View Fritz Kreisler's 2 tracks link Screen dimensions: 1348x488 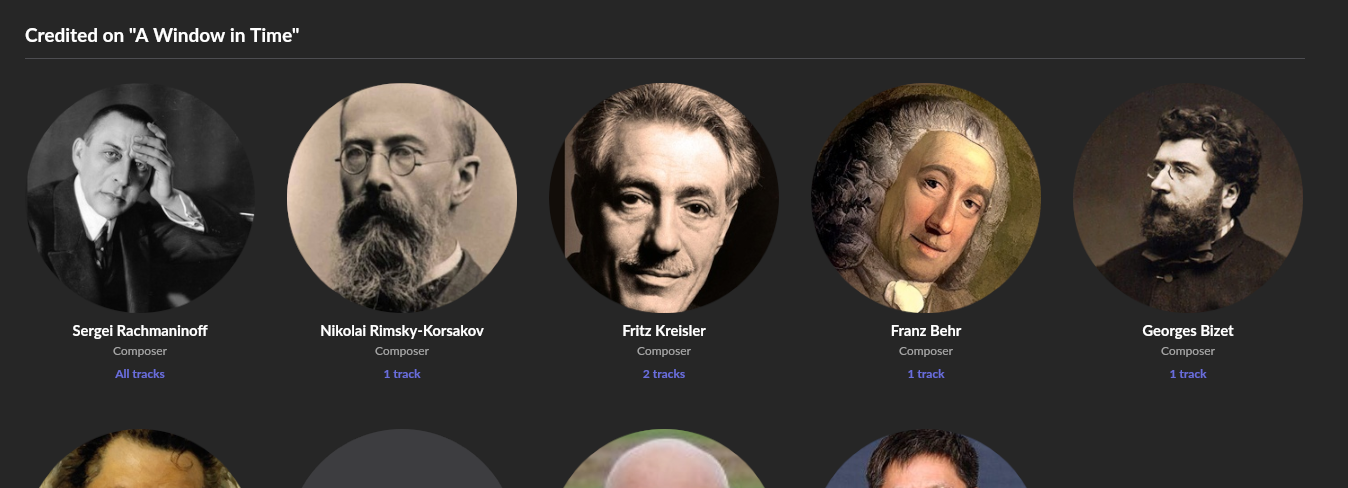(664, 374)
